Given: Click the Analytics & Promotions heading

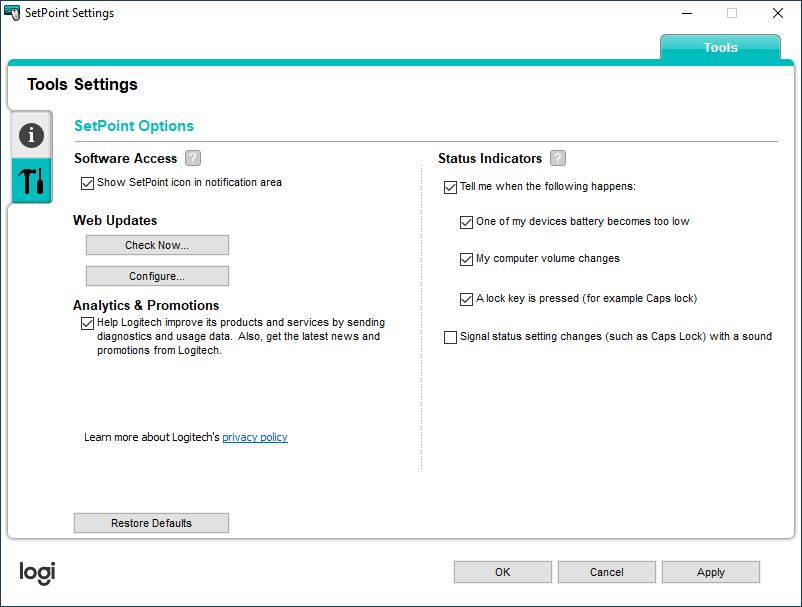Looking at the screenshot, I should coord(146,305).
